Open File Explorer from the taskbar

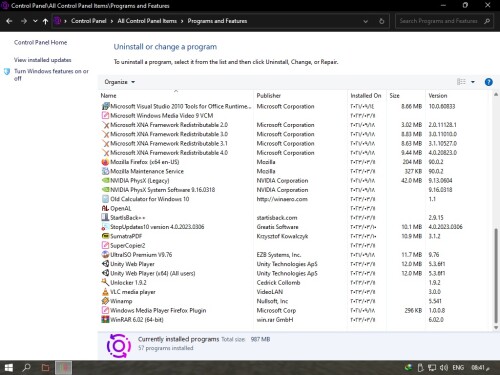point(45,368)
